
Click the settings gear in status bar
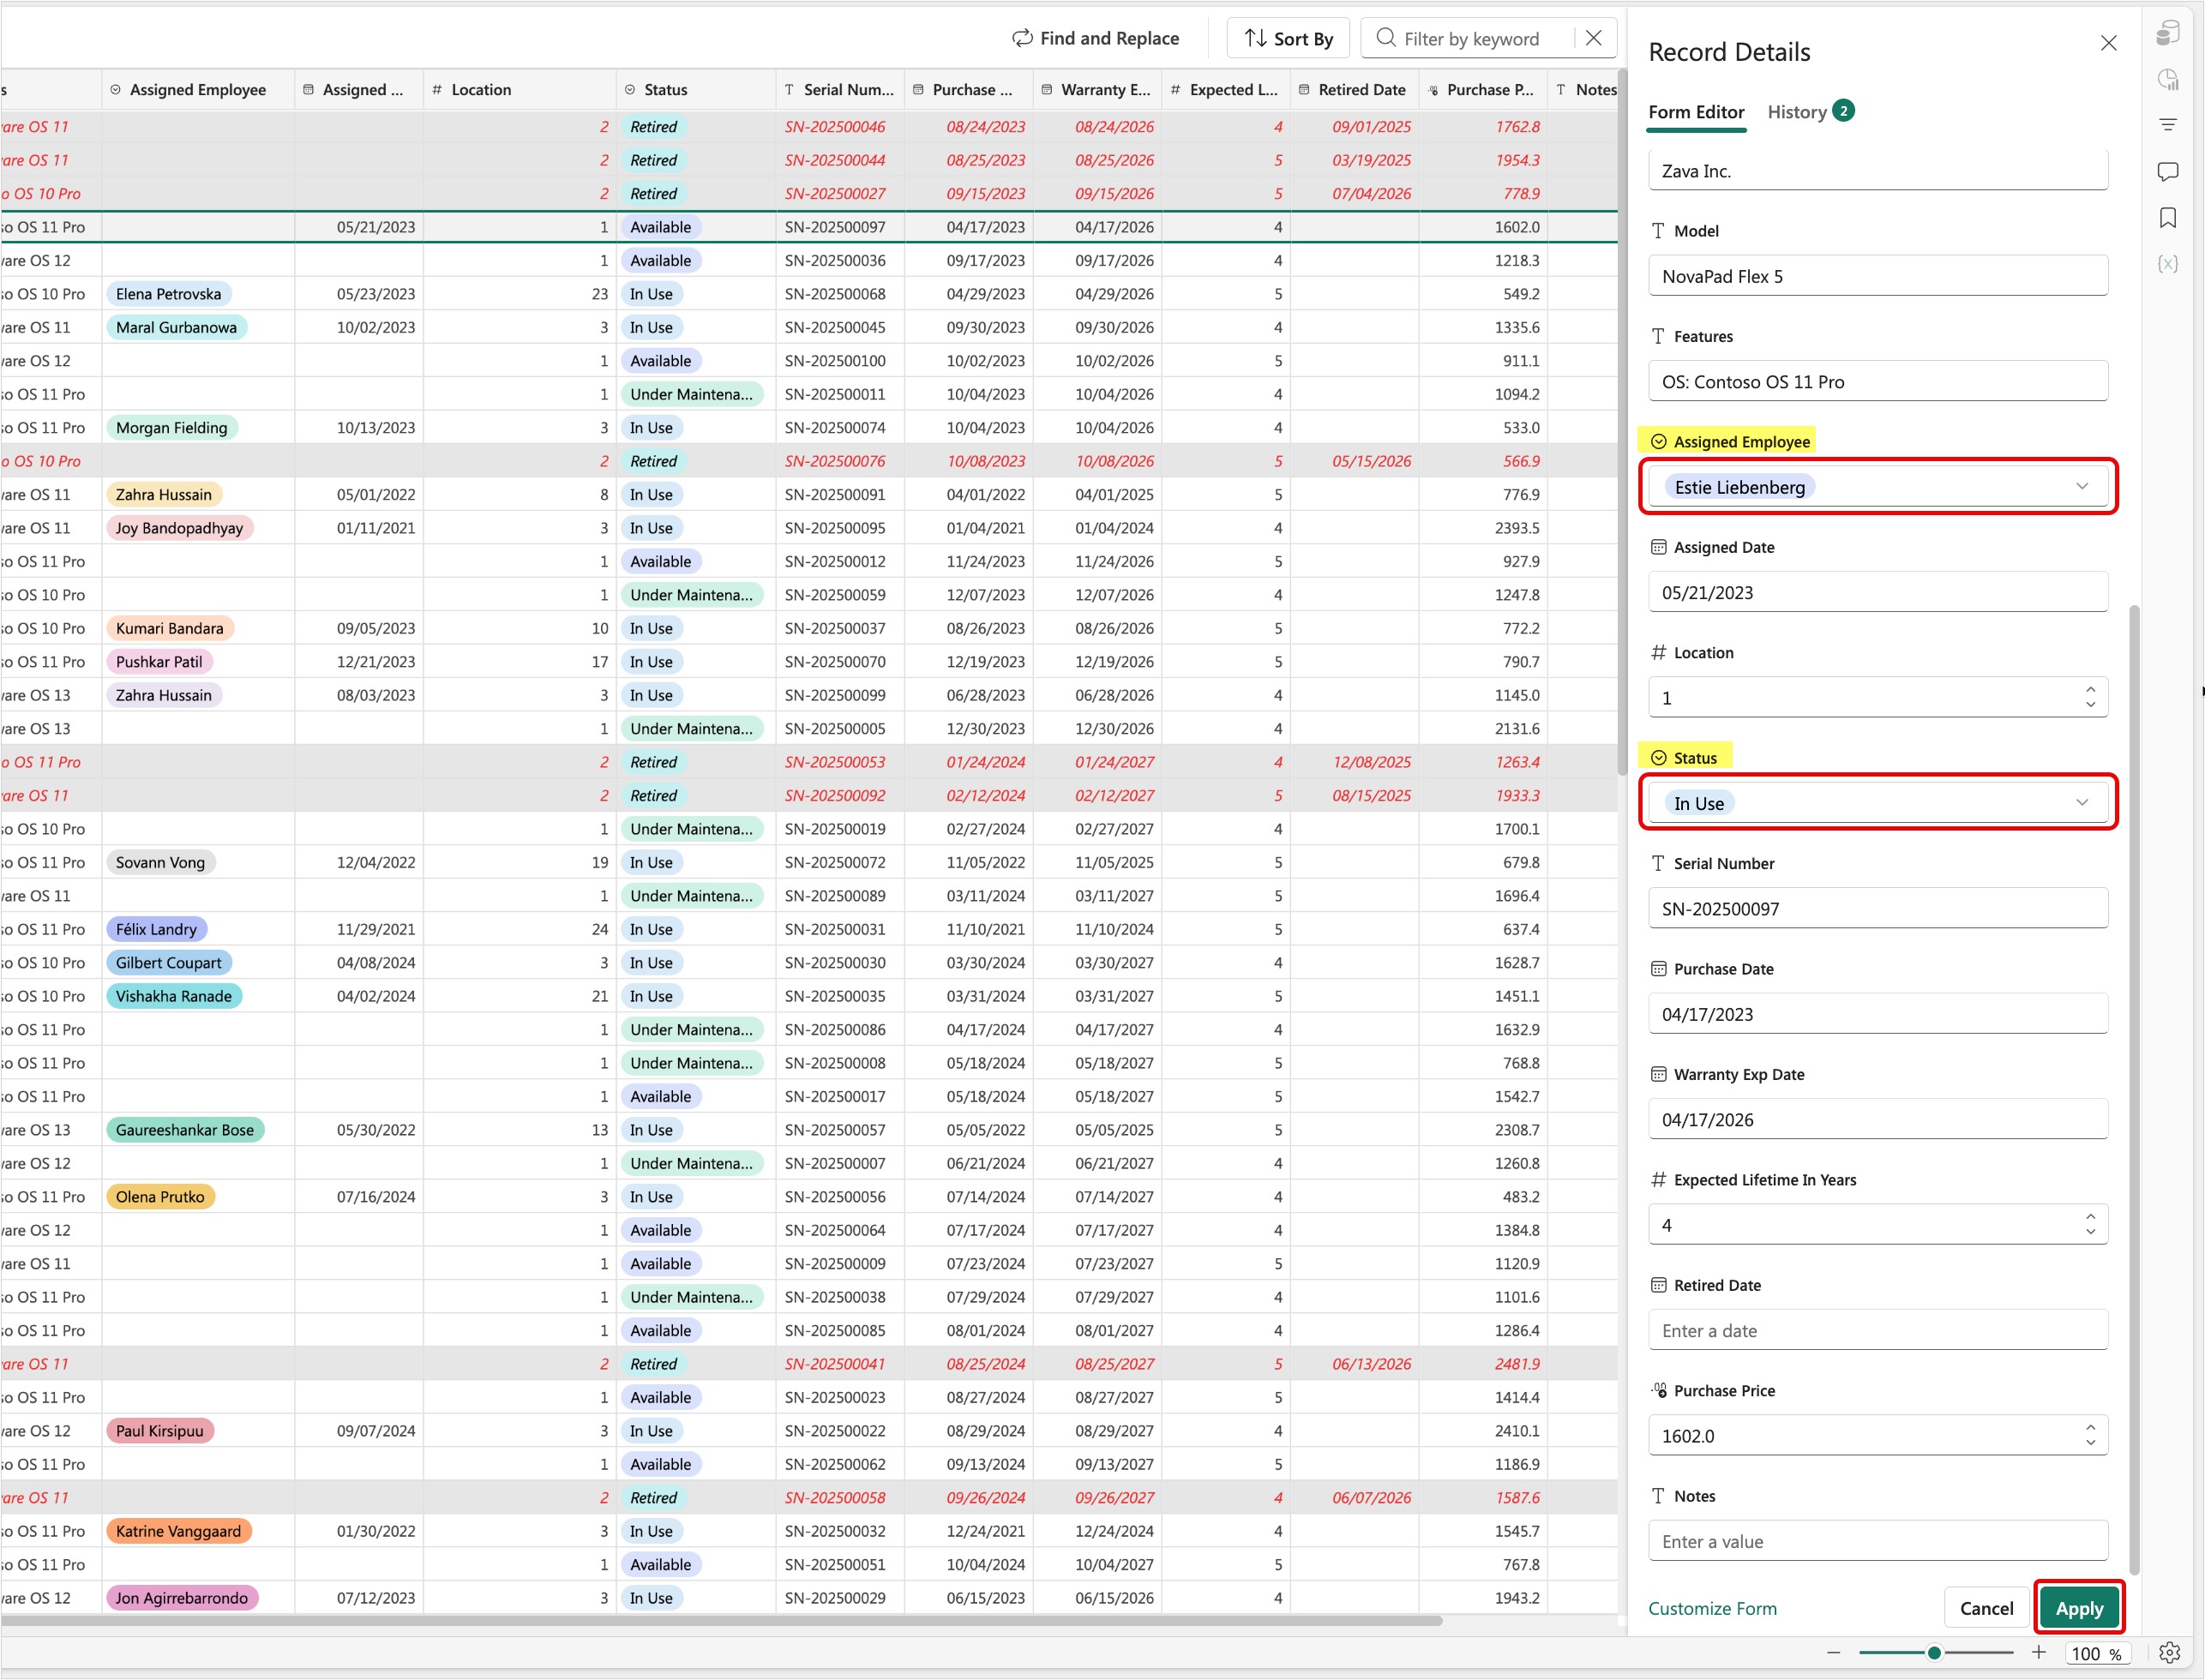(x=2169, y=1653)
